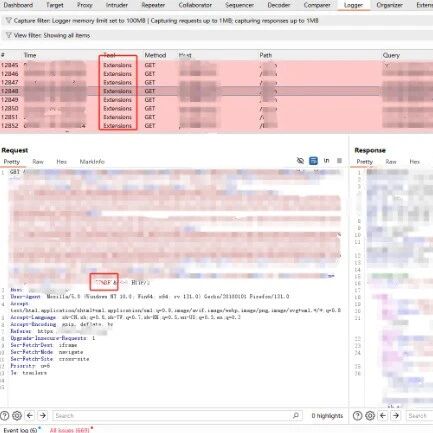The image size is (433, 433).
Task: Click the Request search magnifier icon
Action: pos(295,416)
